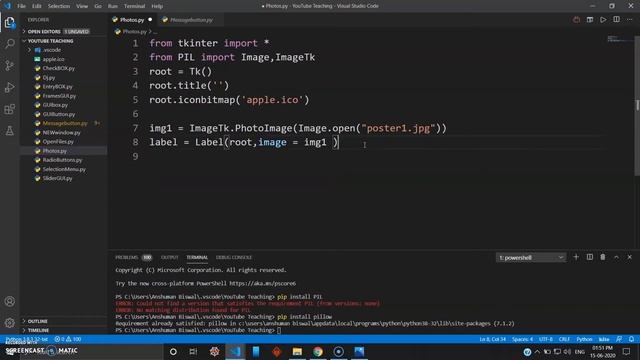Open the View menu
Screen dimensions: 640x360
pyautogui.click(x=82, y=6)
